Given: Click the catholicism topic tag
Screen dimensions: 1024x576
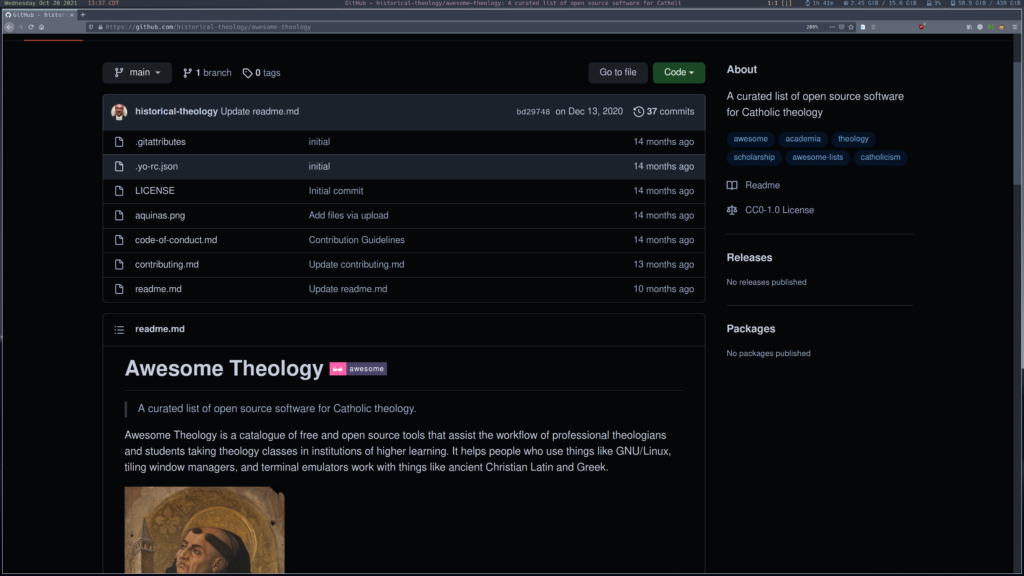Looking at the screenshot, I should 880,157.
